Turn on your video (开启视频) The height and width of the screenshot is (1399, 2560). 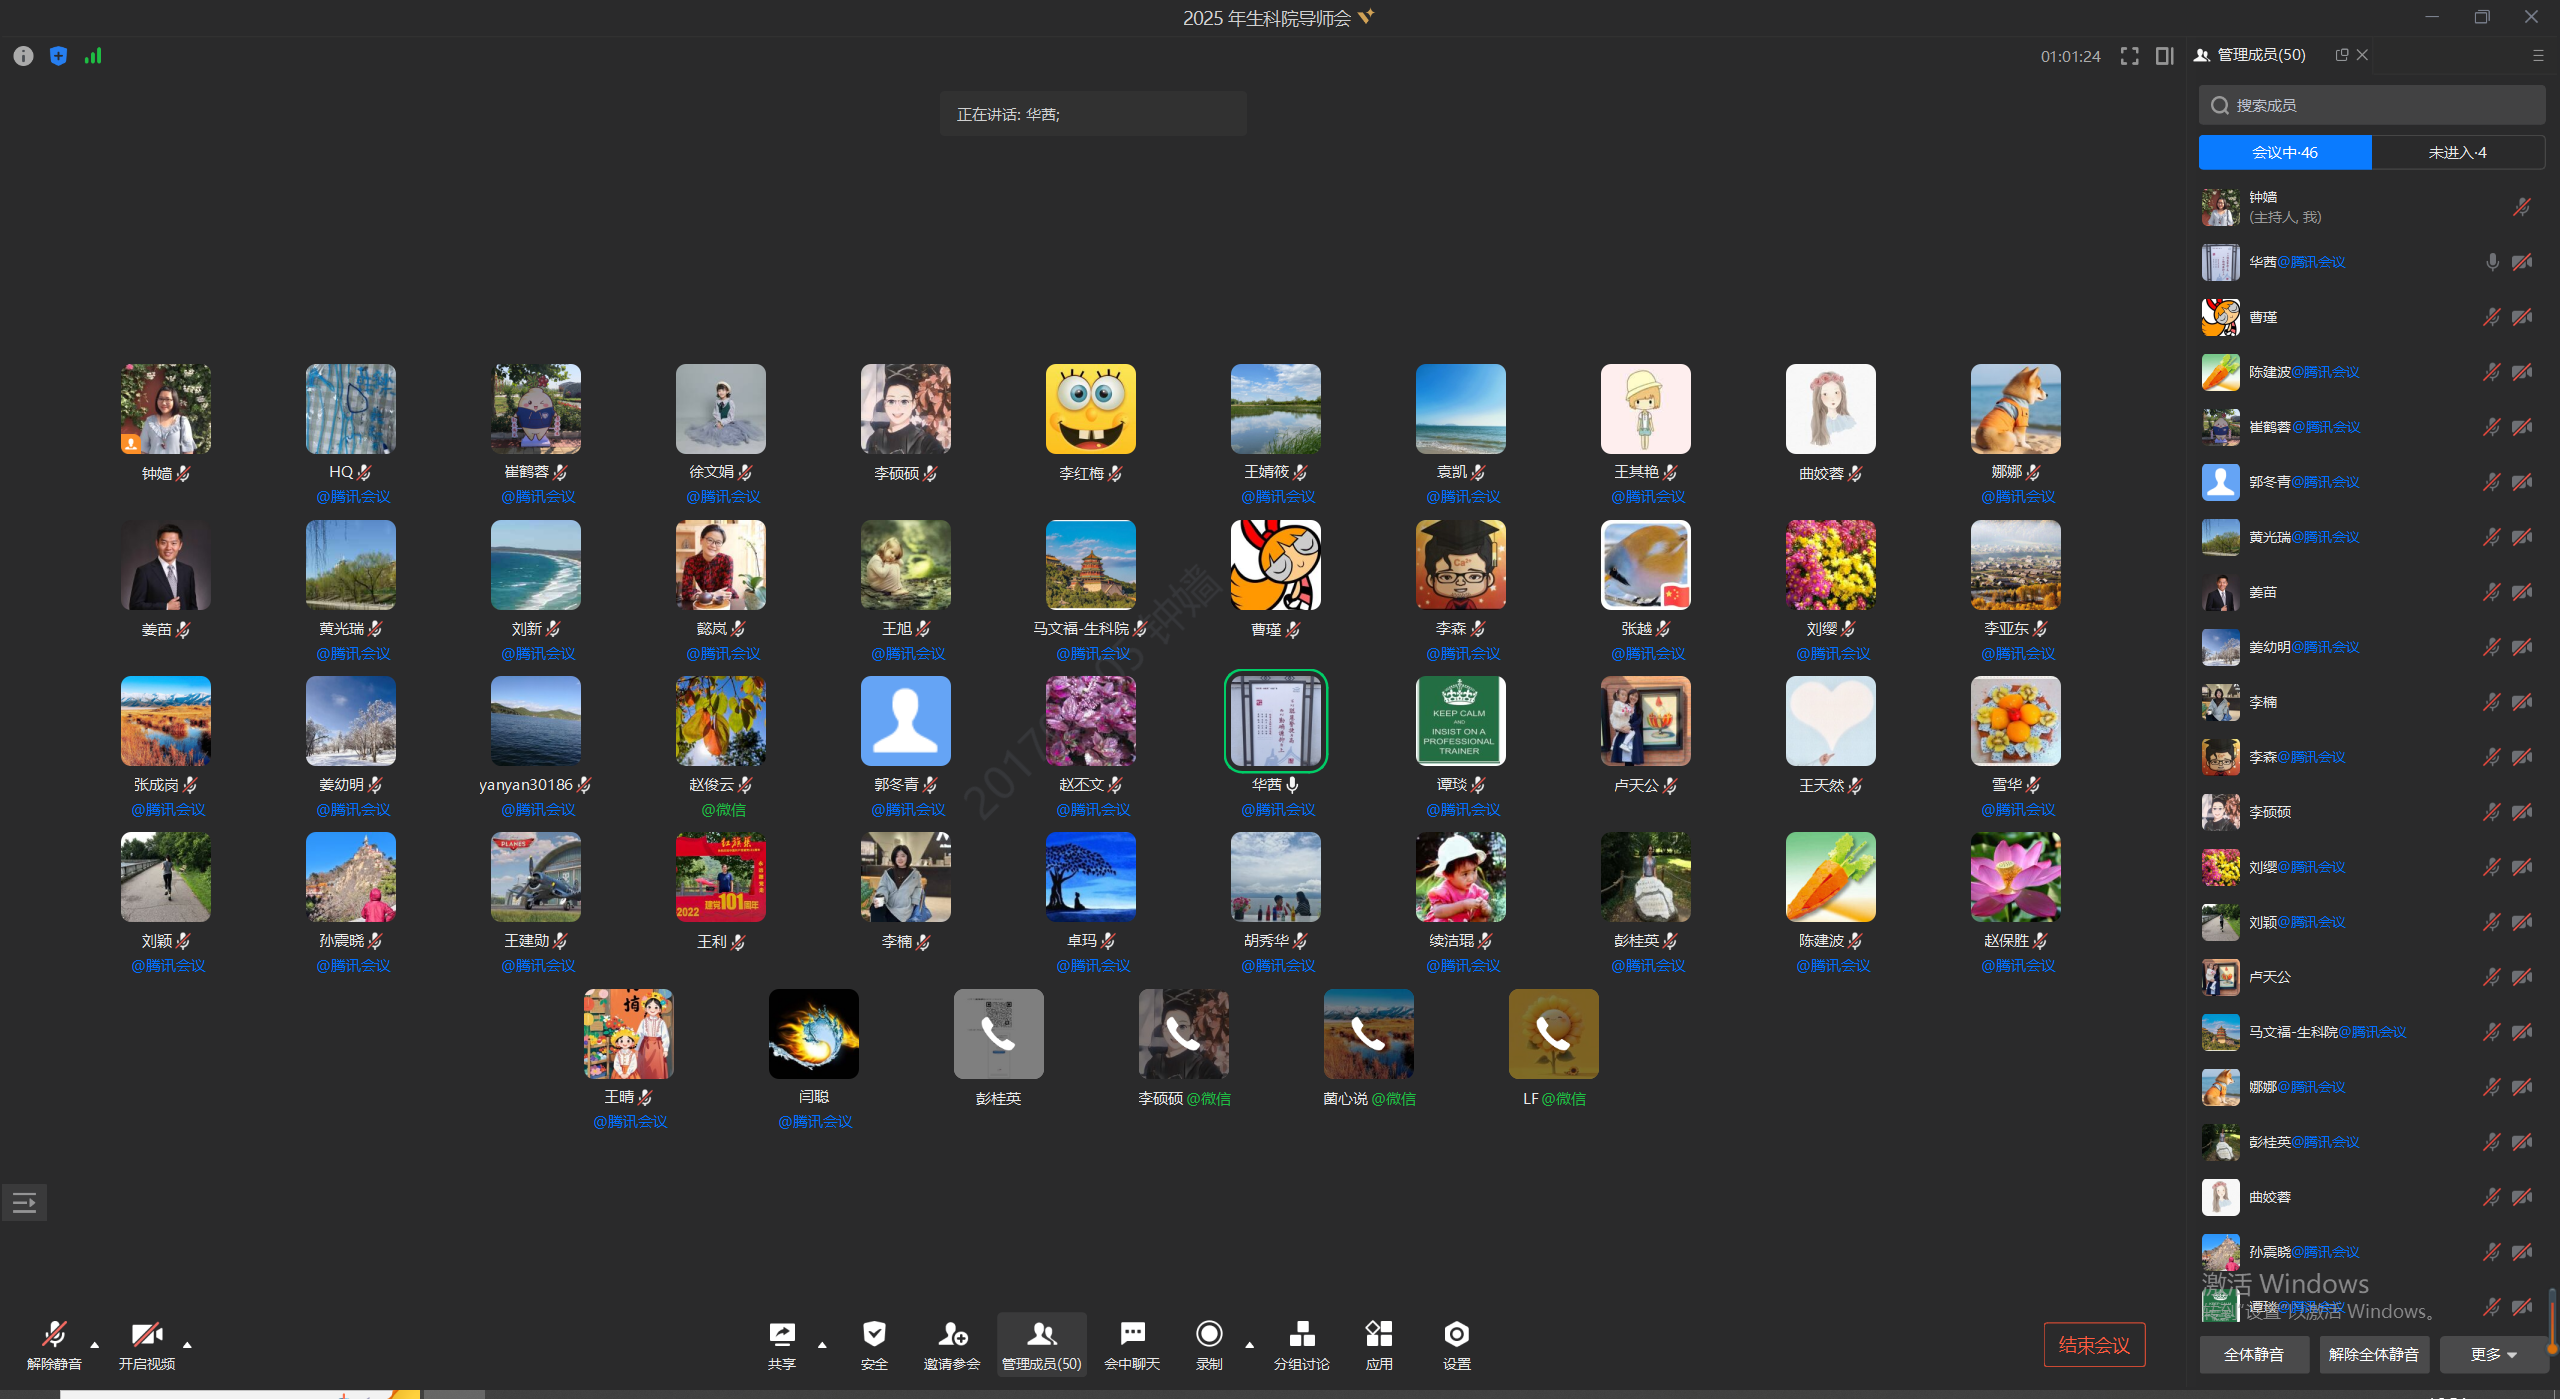(x=147, y=1335)
